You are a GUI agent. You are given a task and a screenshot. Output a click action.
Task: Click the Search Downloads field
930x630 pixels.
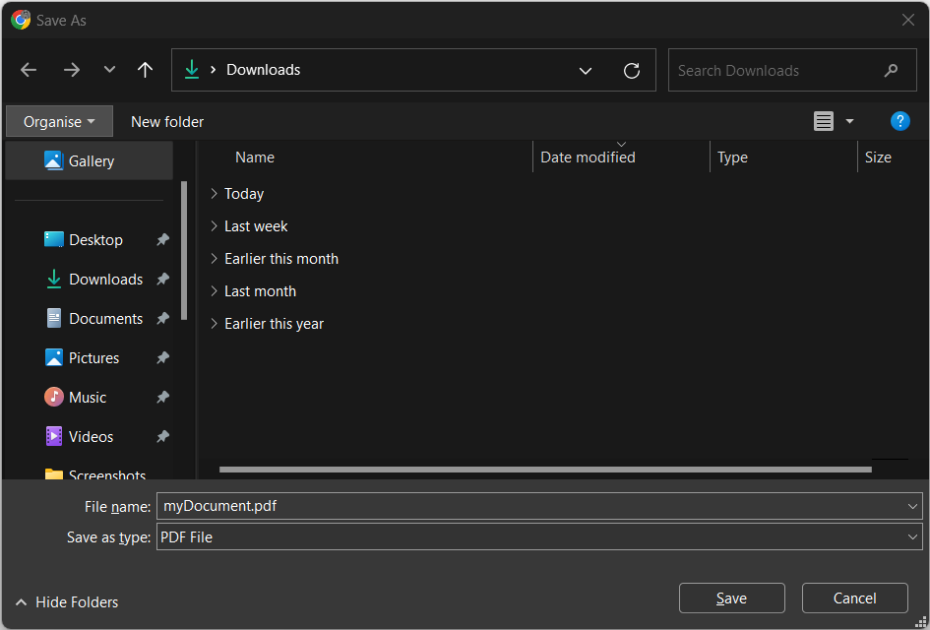coord(792,70)
